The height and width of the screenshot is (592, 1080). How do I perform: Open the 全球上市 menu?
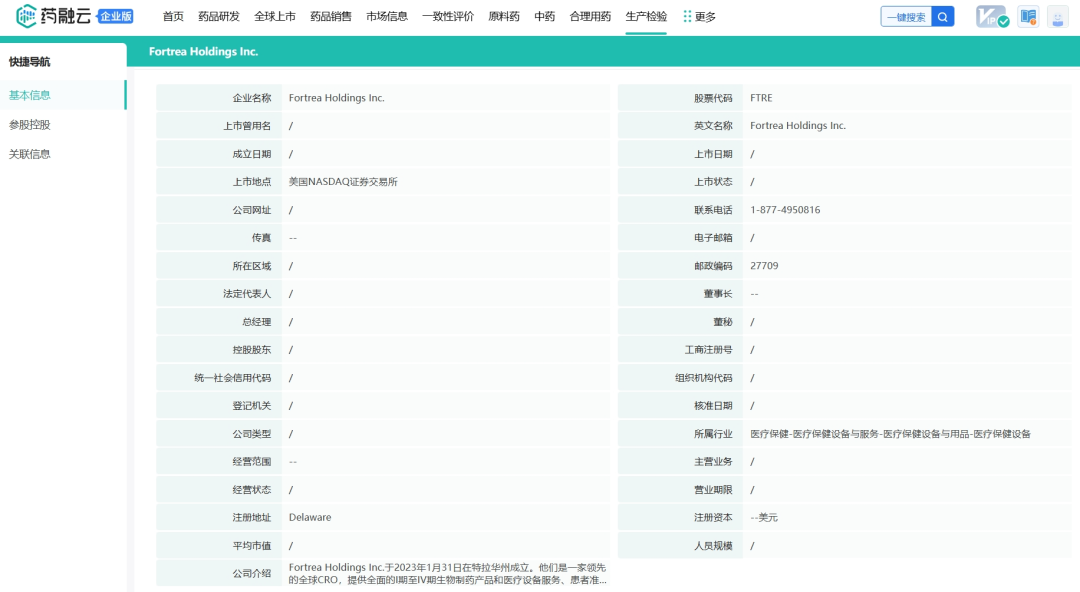(x=275, y=17)
